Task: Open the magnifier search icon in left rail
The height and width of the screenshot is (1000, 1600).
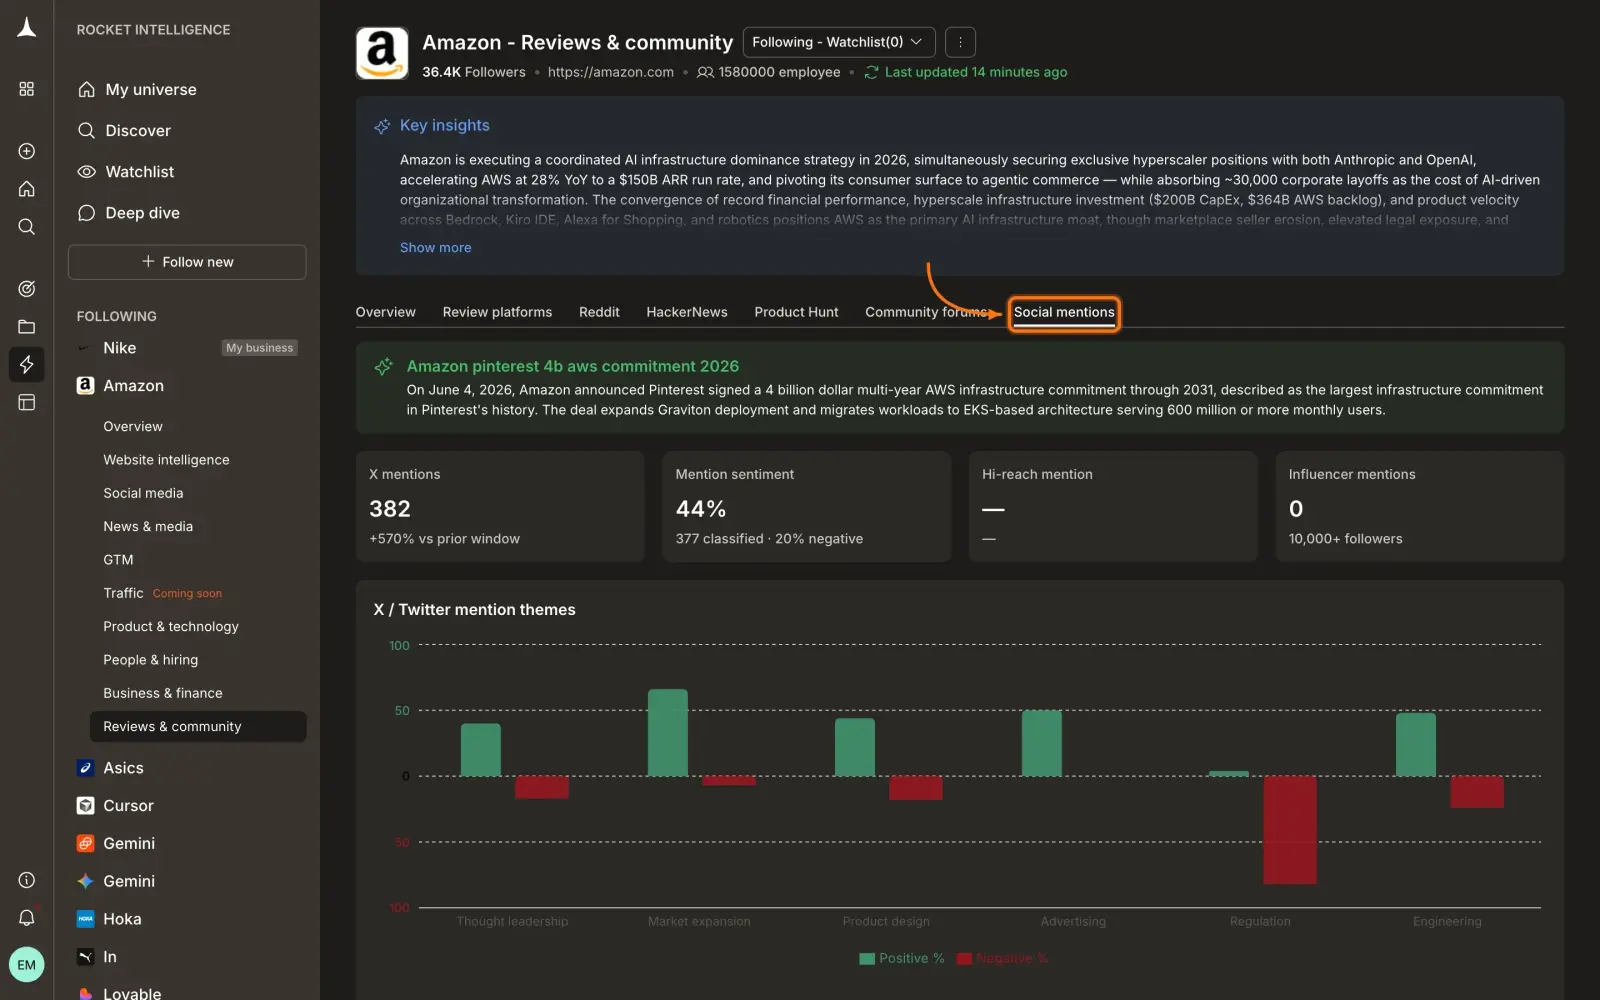Action: [27, 227]
